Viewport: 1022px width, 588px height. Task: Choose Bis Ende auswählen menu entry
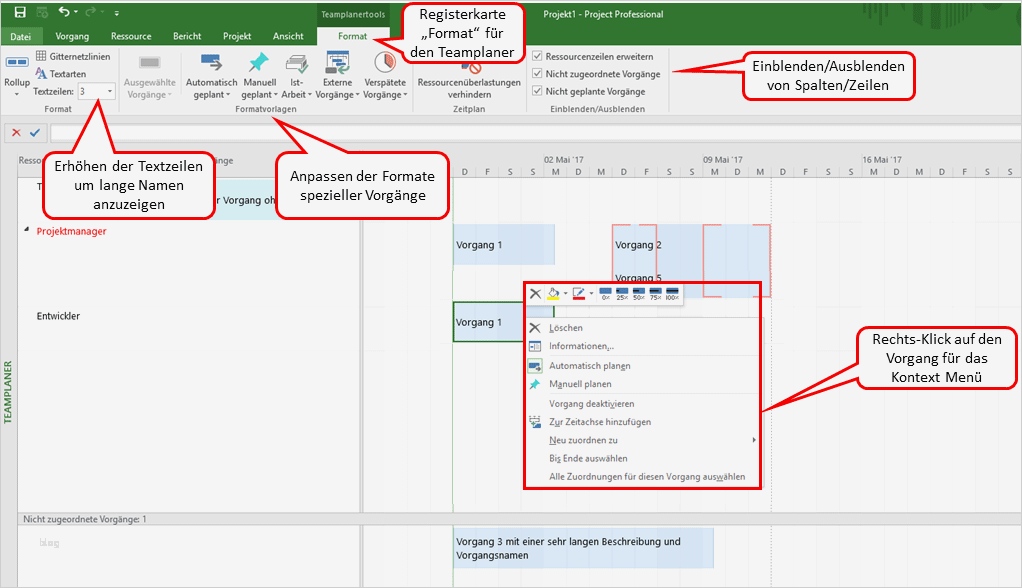(x=643, y=458)
